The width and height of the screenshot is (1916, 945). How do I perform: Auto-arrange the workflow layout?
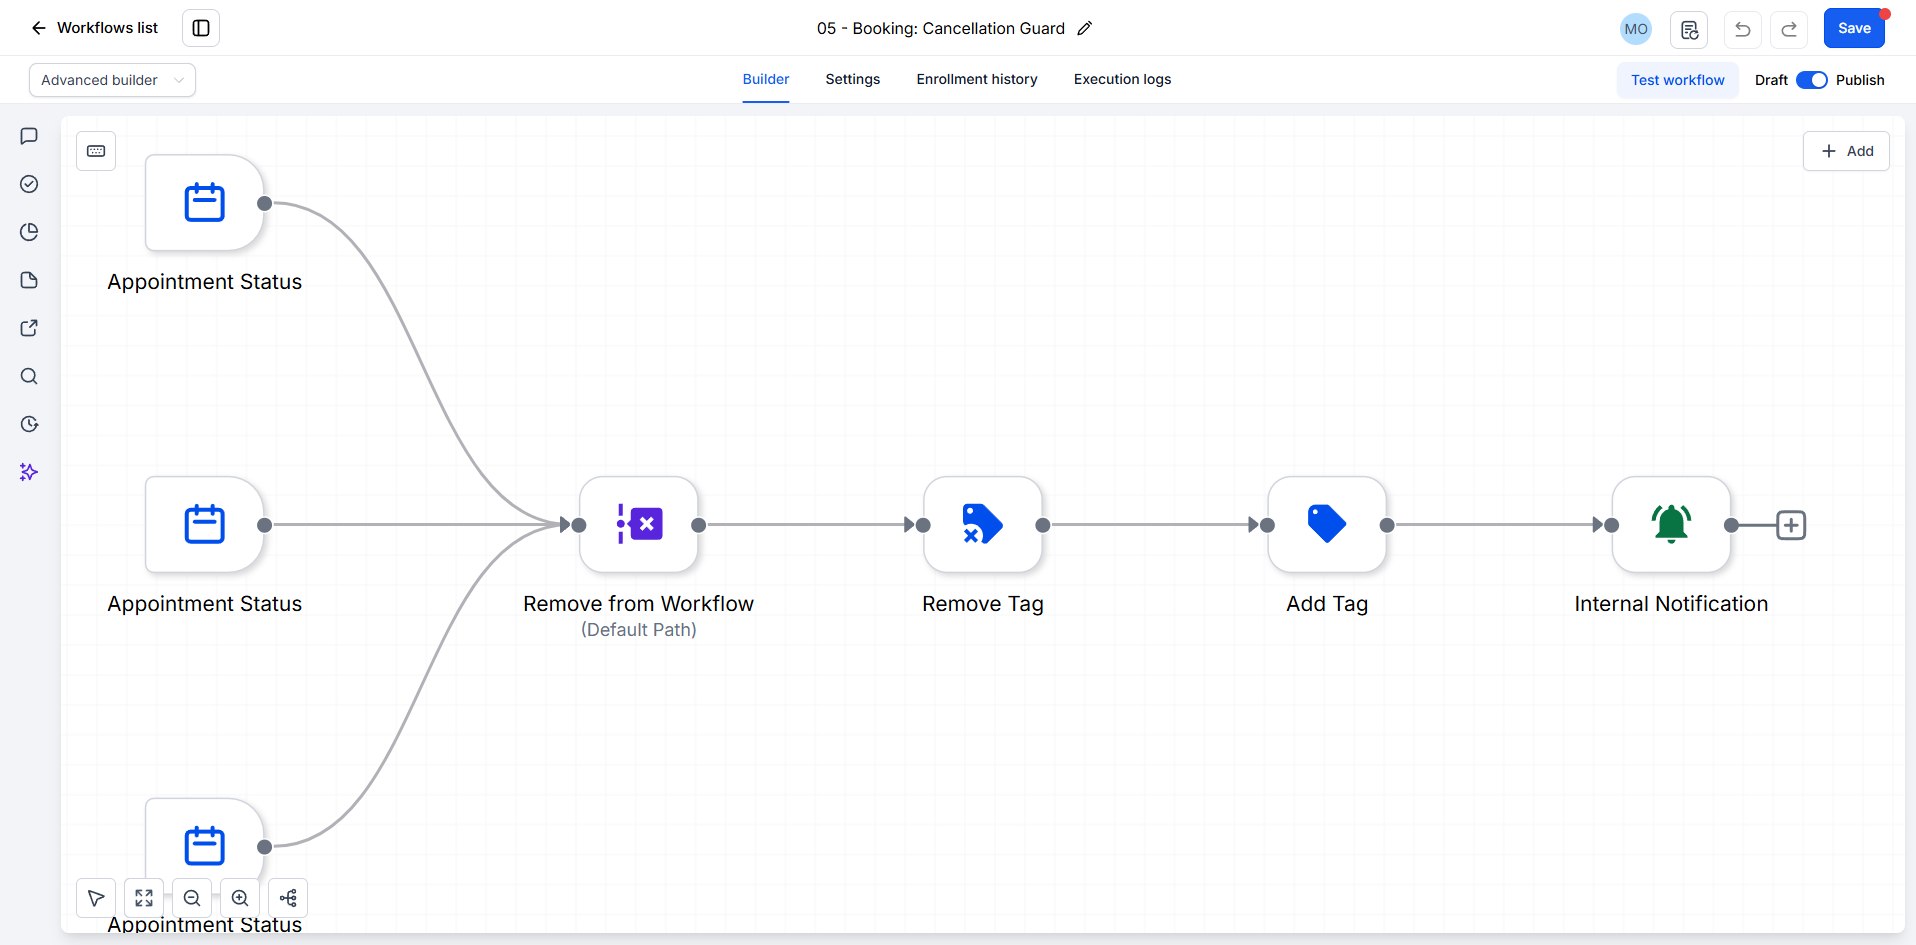tap(288, 898)
